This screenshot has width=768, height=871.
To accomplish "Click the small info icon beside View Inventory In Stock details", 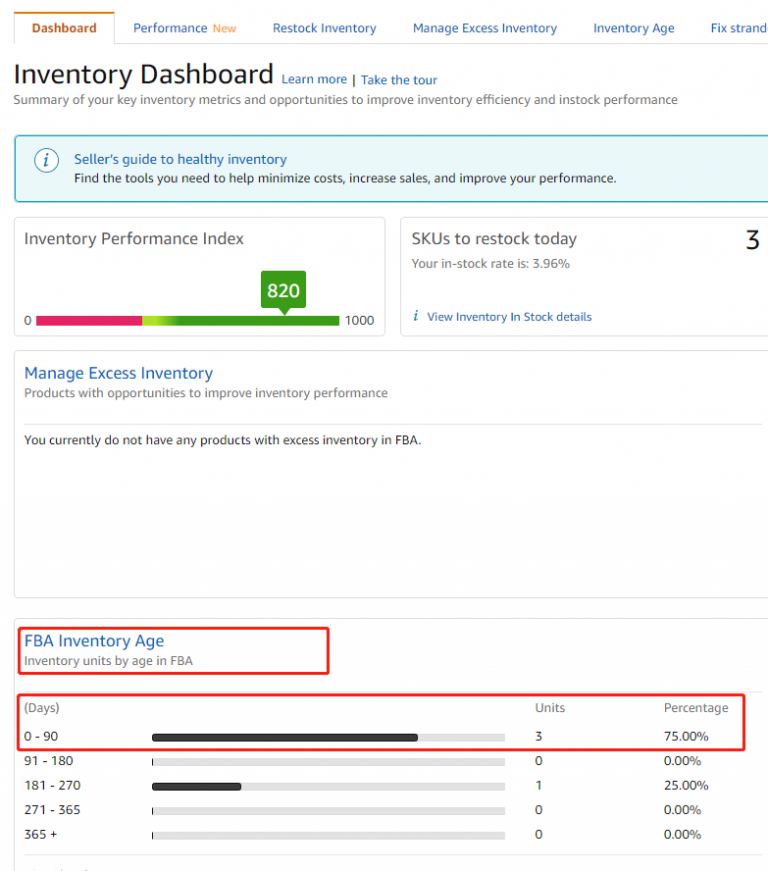I will click(x=415, y=315).
